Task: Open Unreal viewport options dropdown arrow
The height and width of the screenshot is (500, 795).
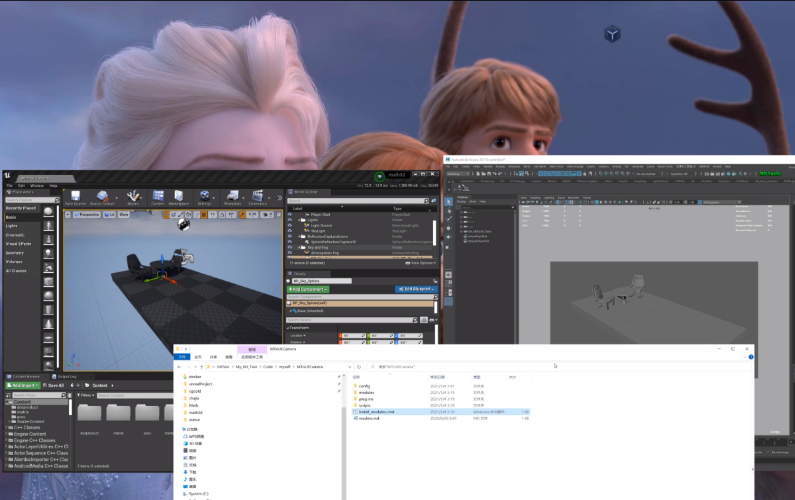Action: point(68,215)
